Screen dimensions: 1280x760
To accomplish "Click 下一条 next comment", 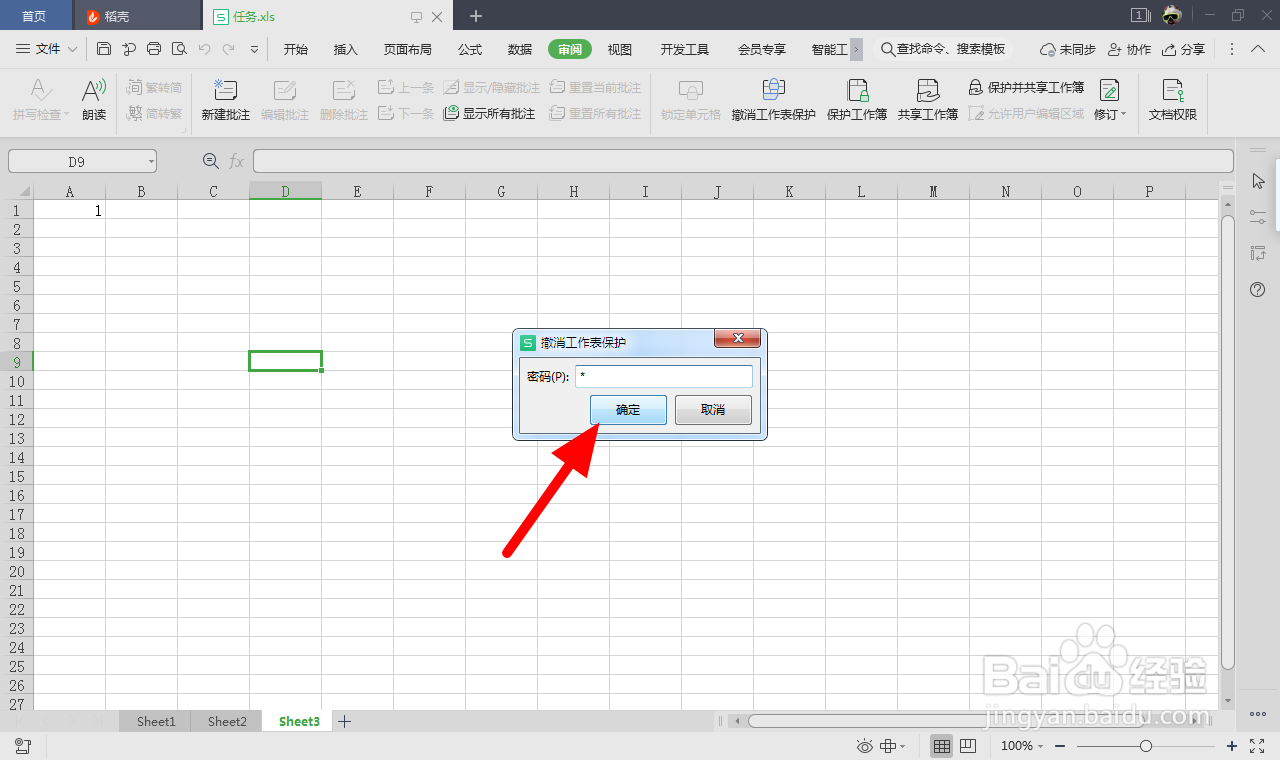I will tap(406, 114).
